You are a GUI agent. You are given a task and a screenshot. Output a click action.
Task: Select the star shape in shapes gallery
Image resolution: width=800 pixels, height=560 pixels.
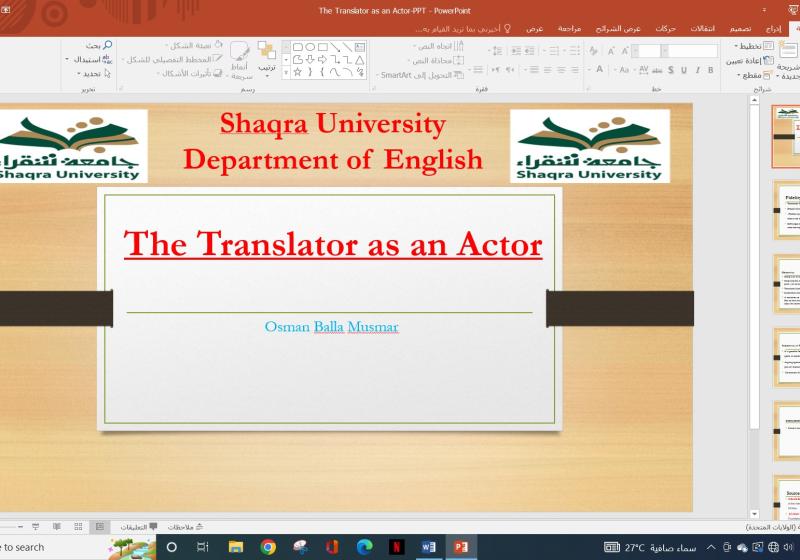297,72
